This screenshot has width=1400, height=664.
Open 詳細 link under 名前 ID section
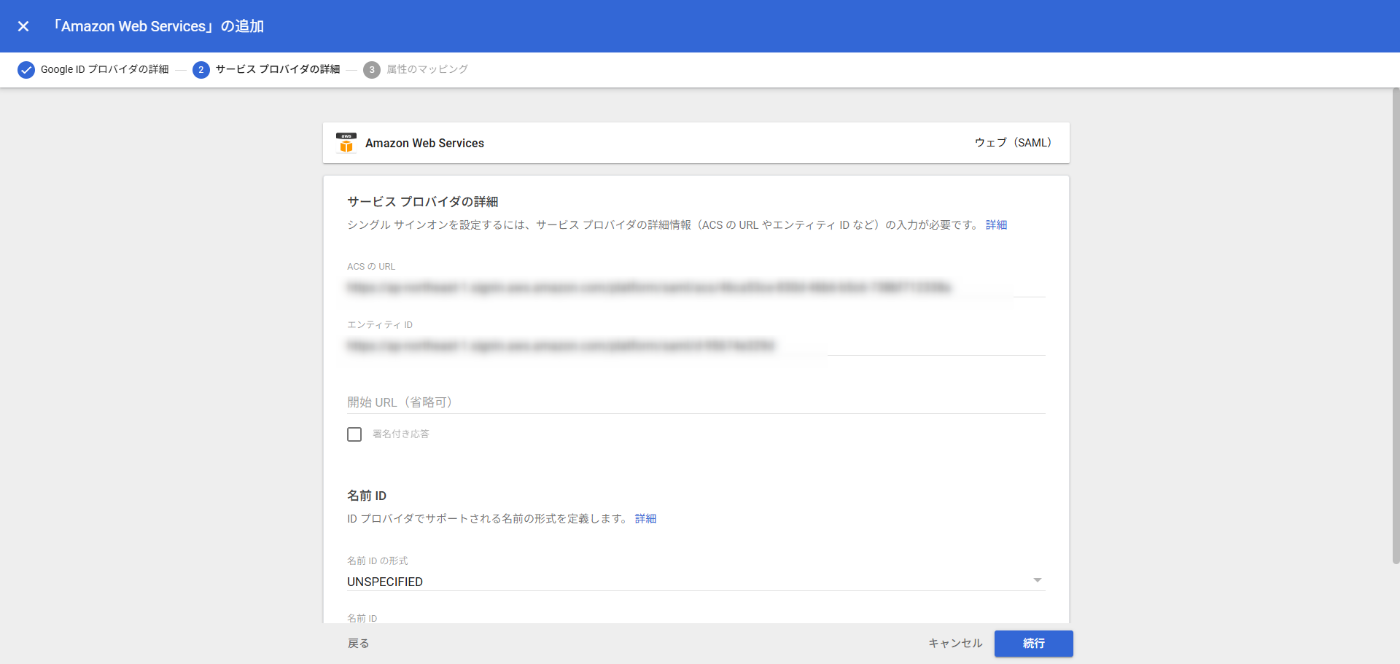[646, 518]
